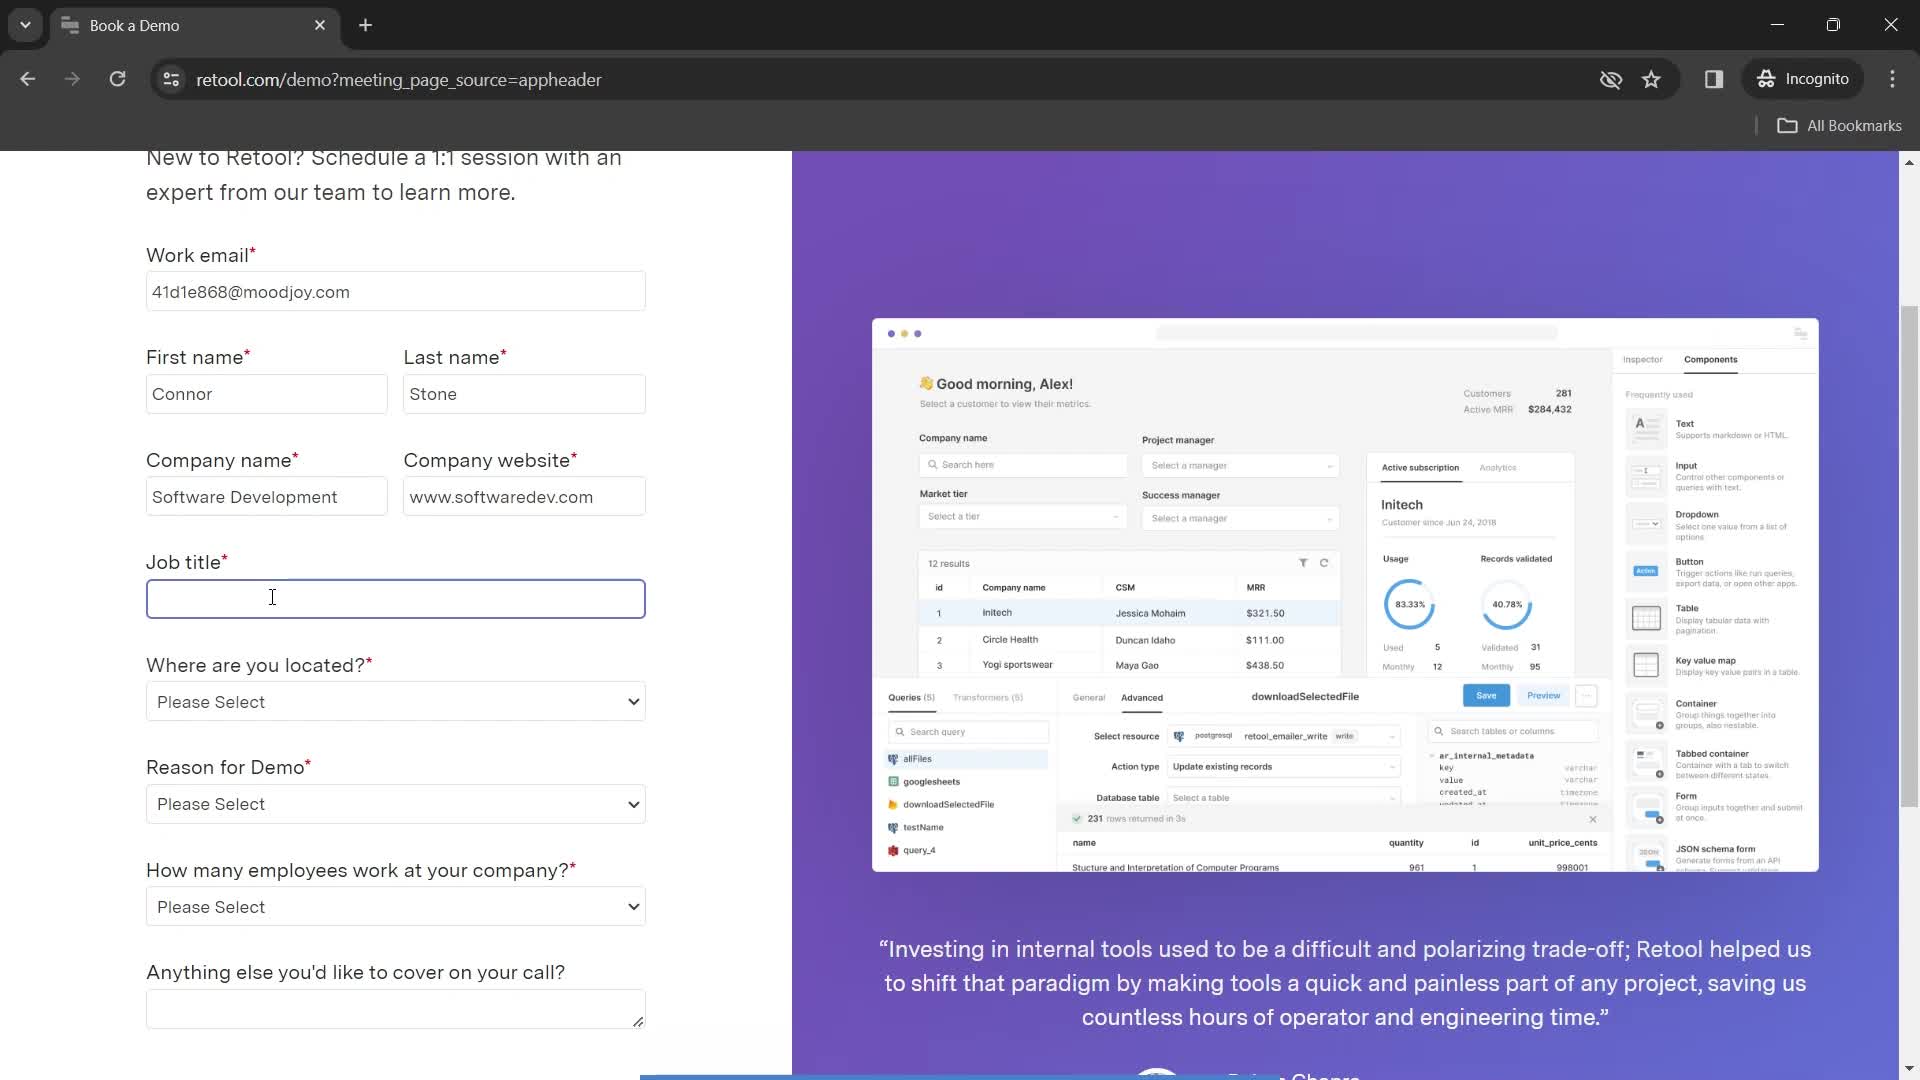Click the Job title input field
The image size is (1920, 1080).
pyautogui.click(x=396, y=599)
